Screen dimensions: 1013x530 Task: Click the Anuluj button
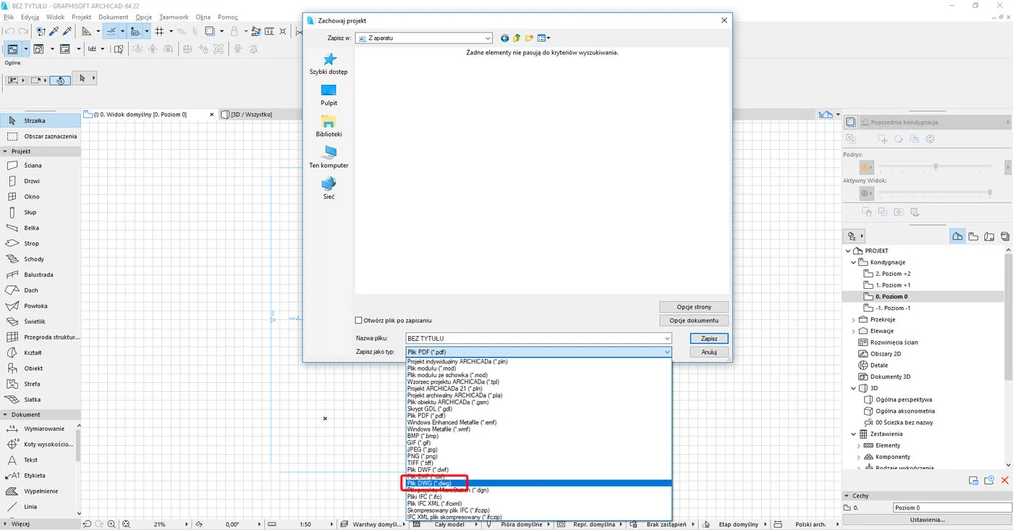[709, 352]
